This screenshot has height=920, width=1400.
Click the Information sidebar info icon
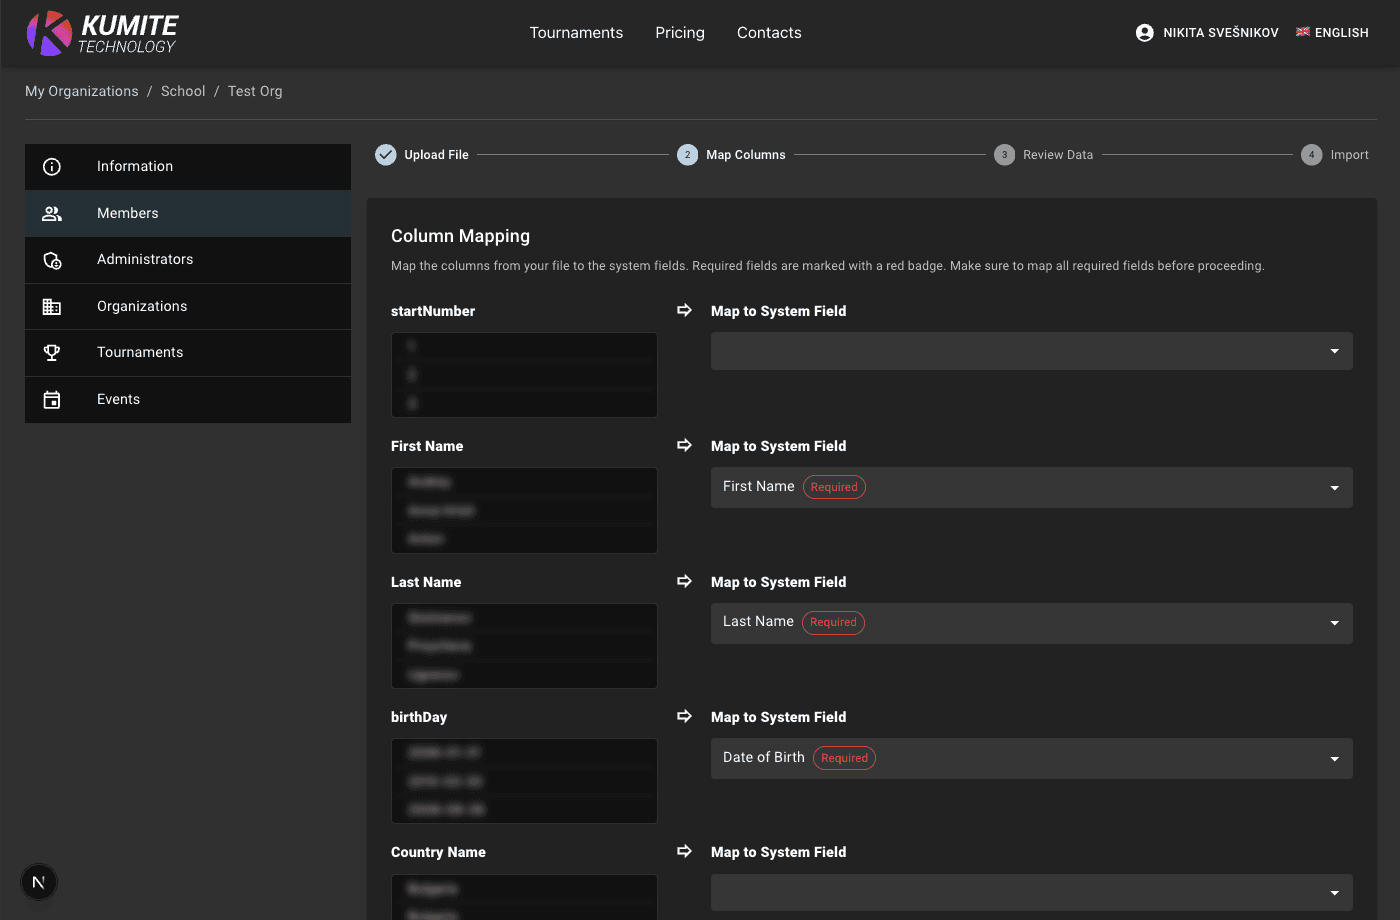(52, 167)
